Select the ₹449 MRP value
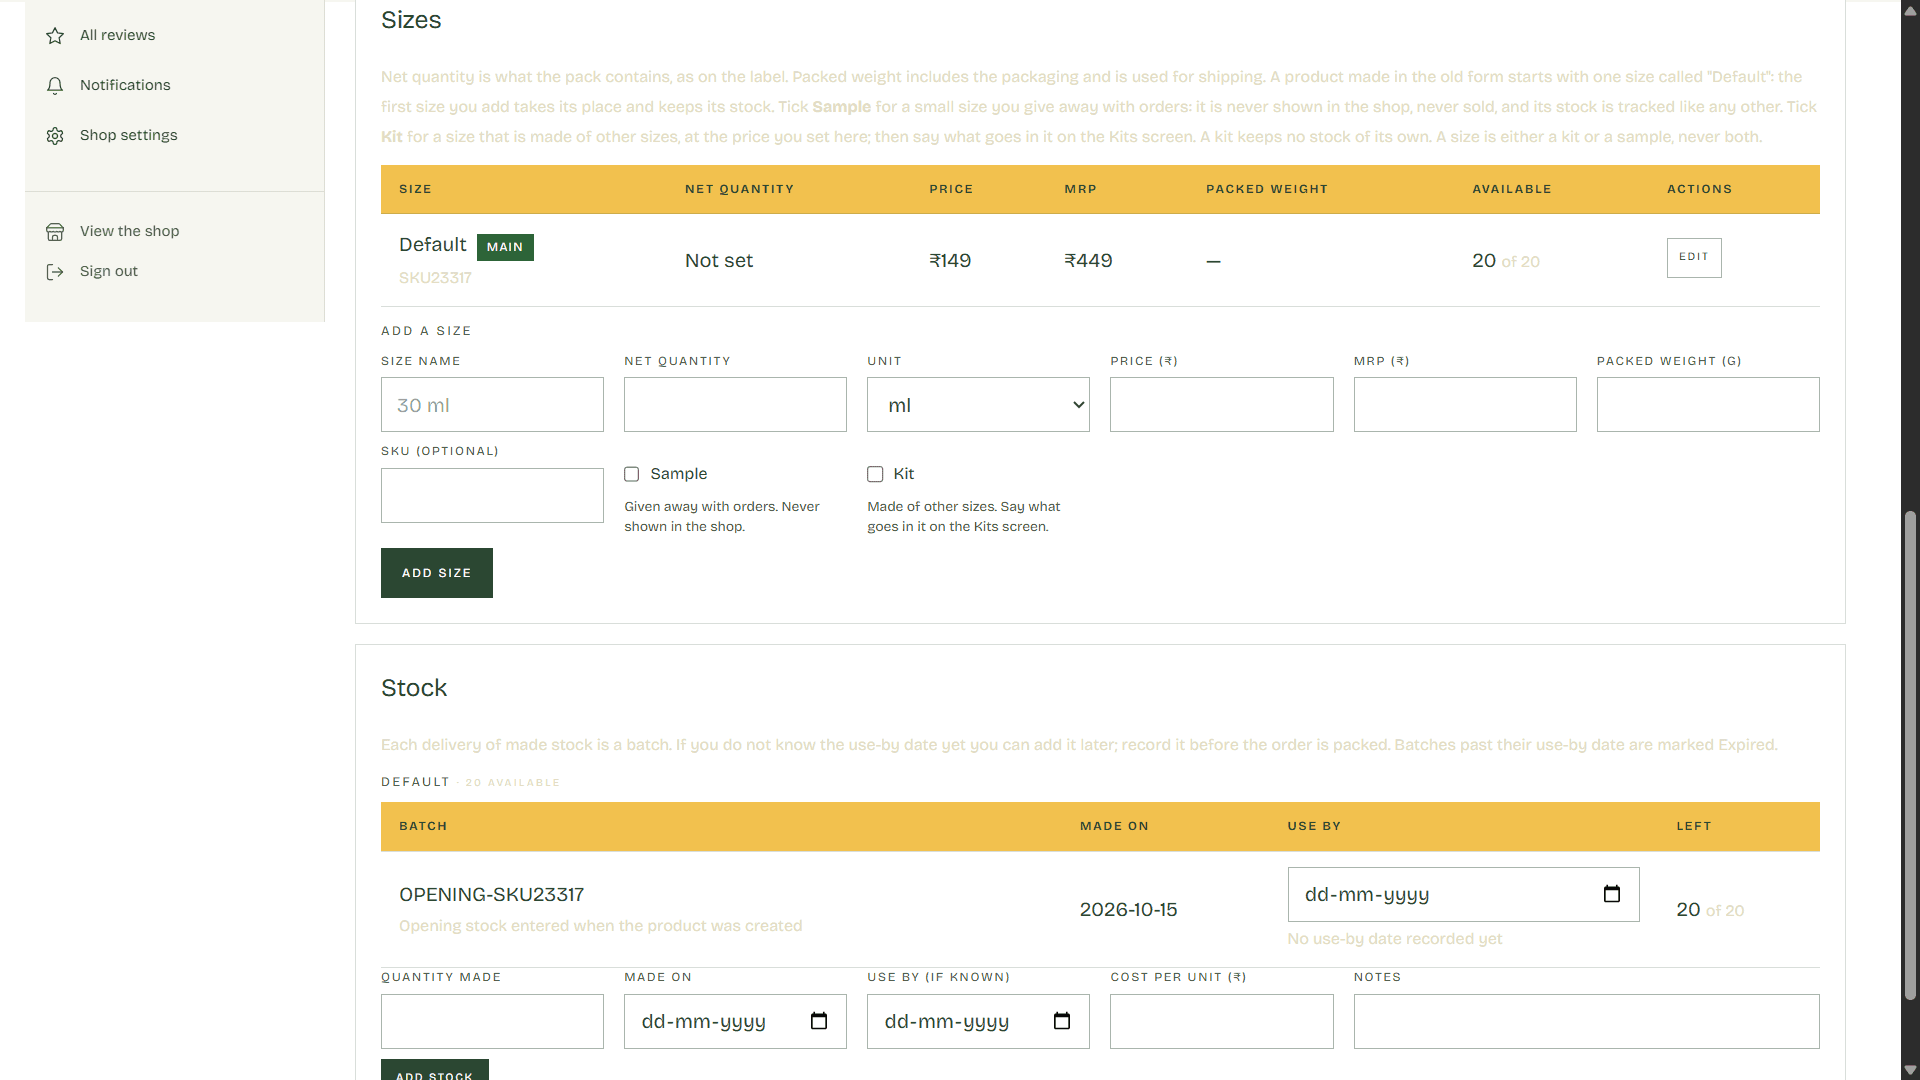The height and width of the screenshot is (1080, 1920). (x=1088, y=261)
